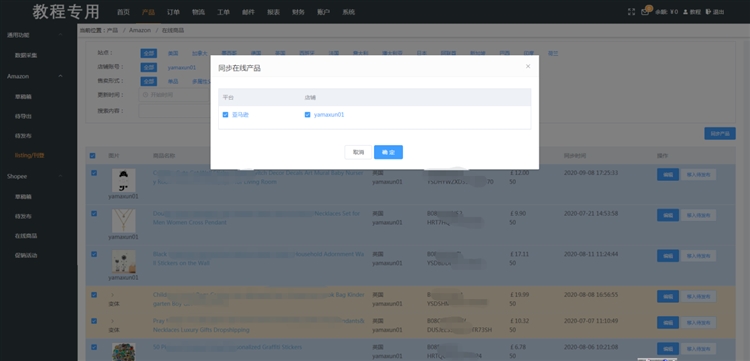
Task: Open the 工单 top menu
Action: 223,12
